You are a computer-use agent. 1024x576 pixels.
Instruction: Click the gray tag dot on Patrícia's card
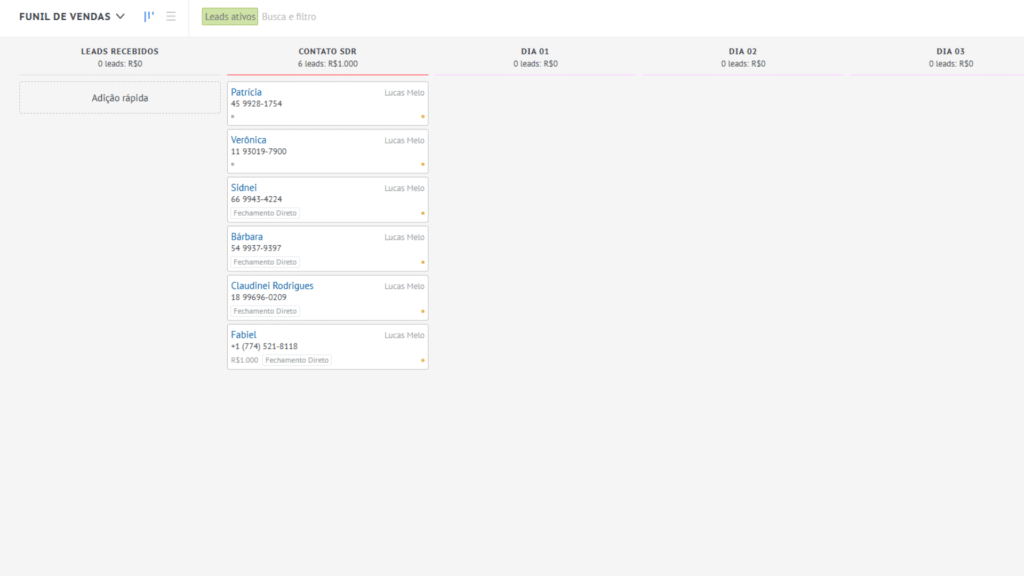click(233, 116)
